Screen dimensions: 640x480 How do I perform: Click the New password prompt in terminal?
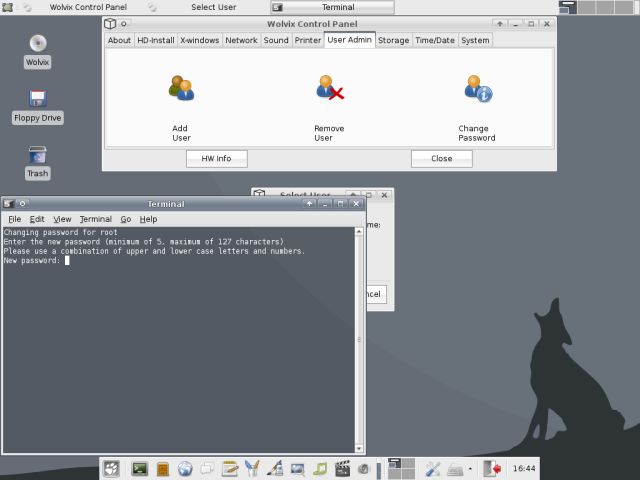click(x=31, y=260)
